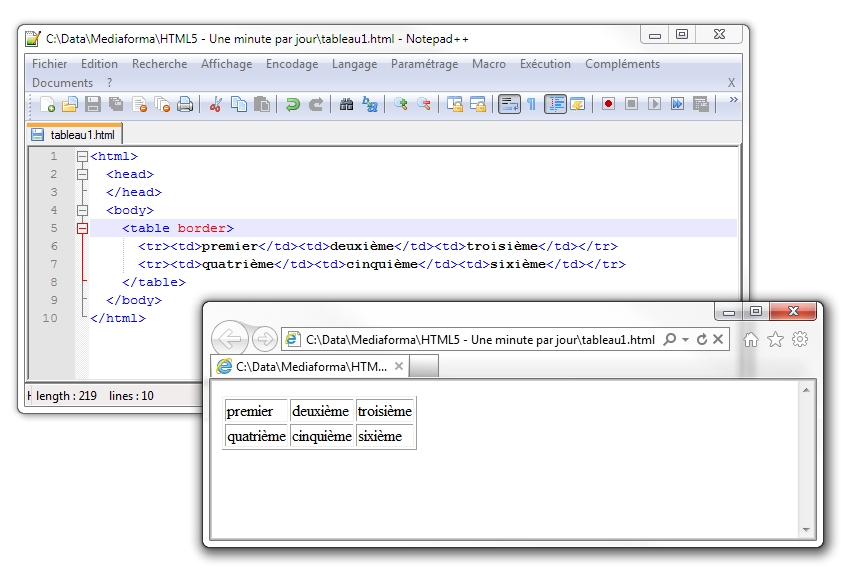Open Find with the binoculars icon
844x568 pixels.
pyautogui.click(x=347, y=104)
